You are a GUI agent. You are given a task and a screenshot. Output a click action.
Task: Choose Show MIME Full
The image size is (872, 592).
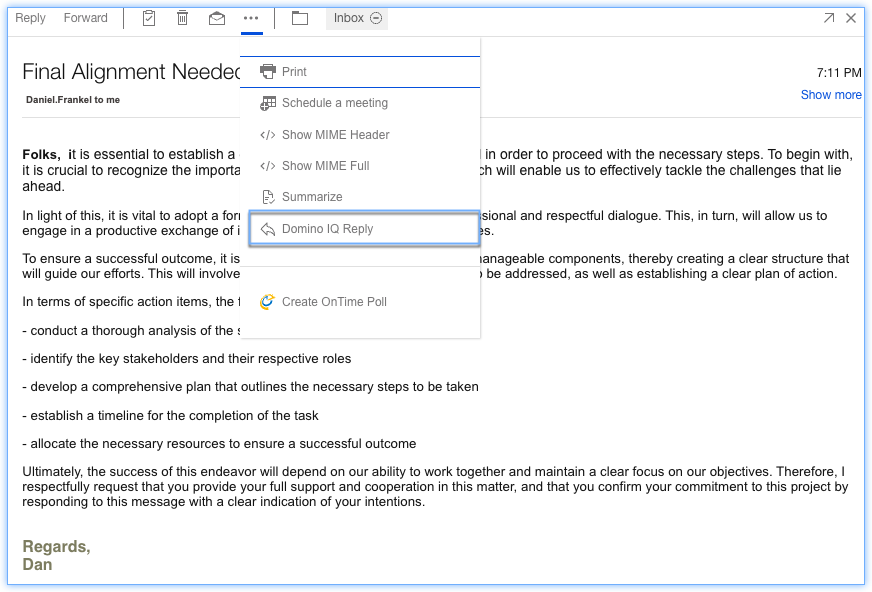(360, 166)
